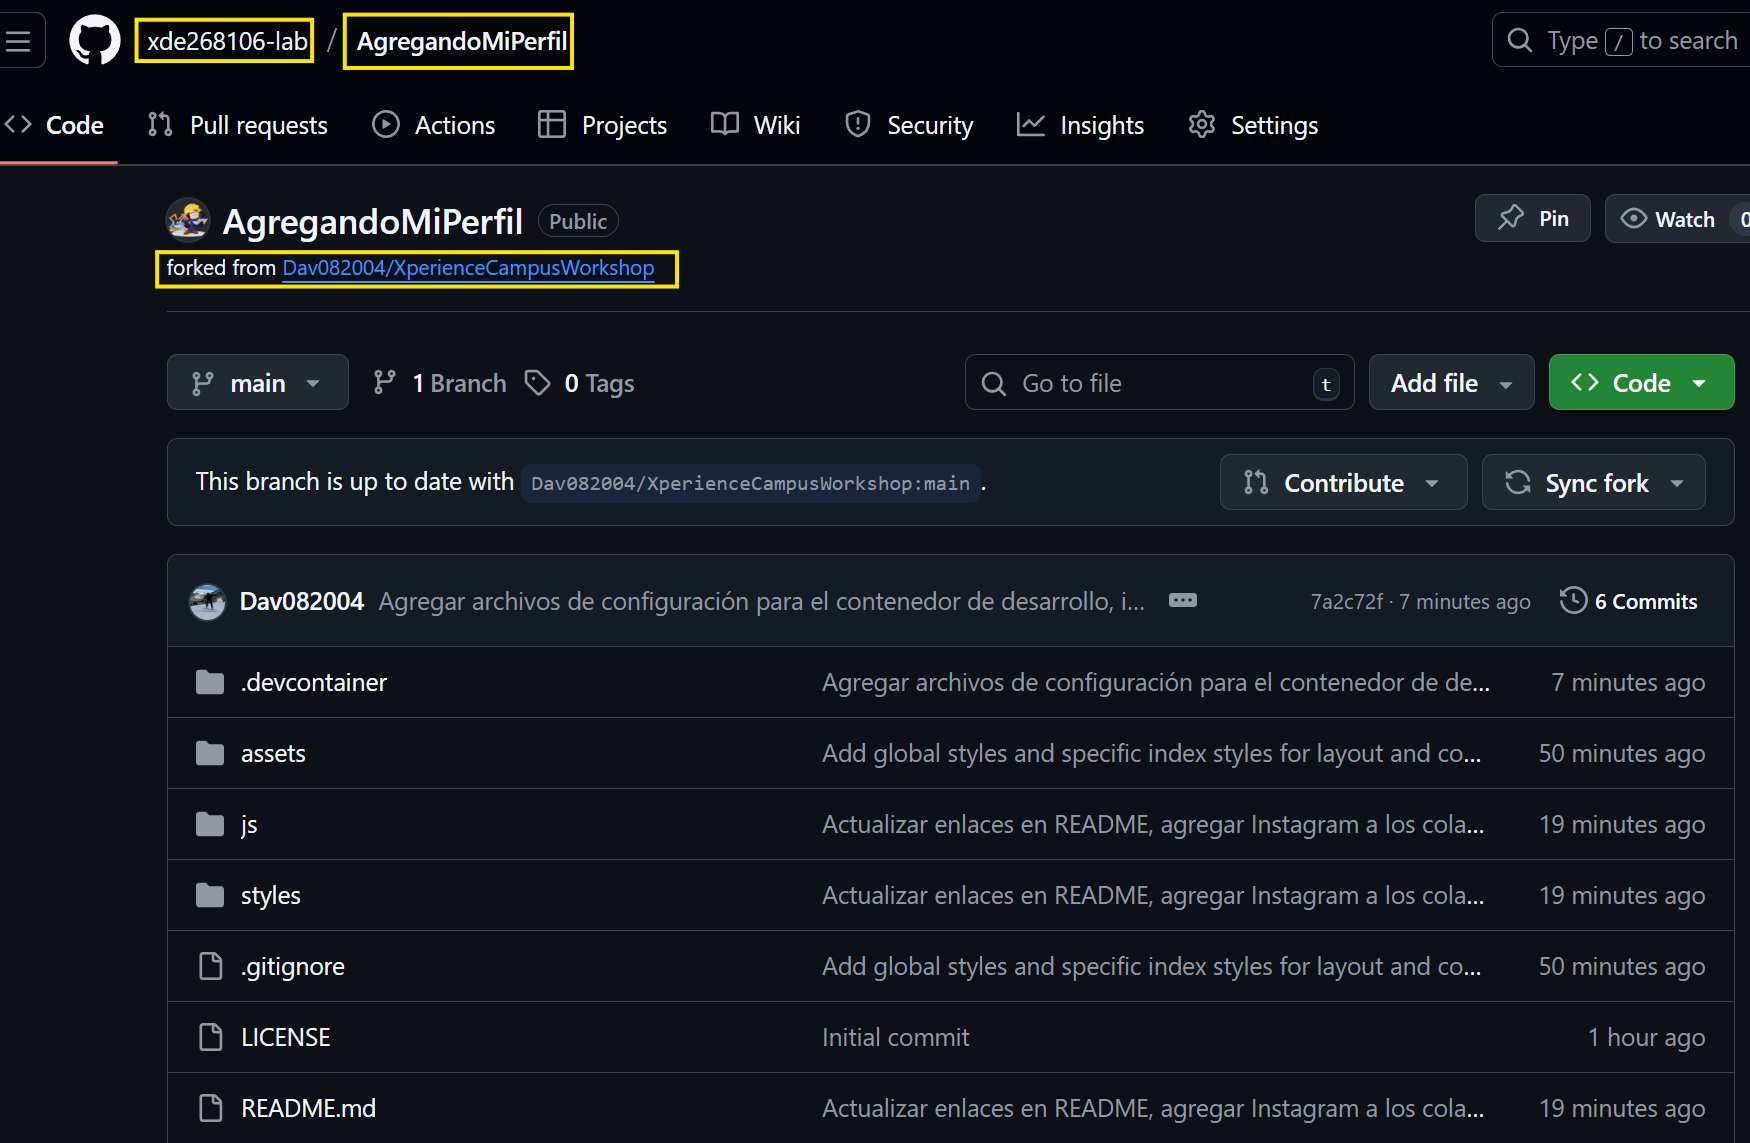Click the search magnifier icon

point(1519,39)
